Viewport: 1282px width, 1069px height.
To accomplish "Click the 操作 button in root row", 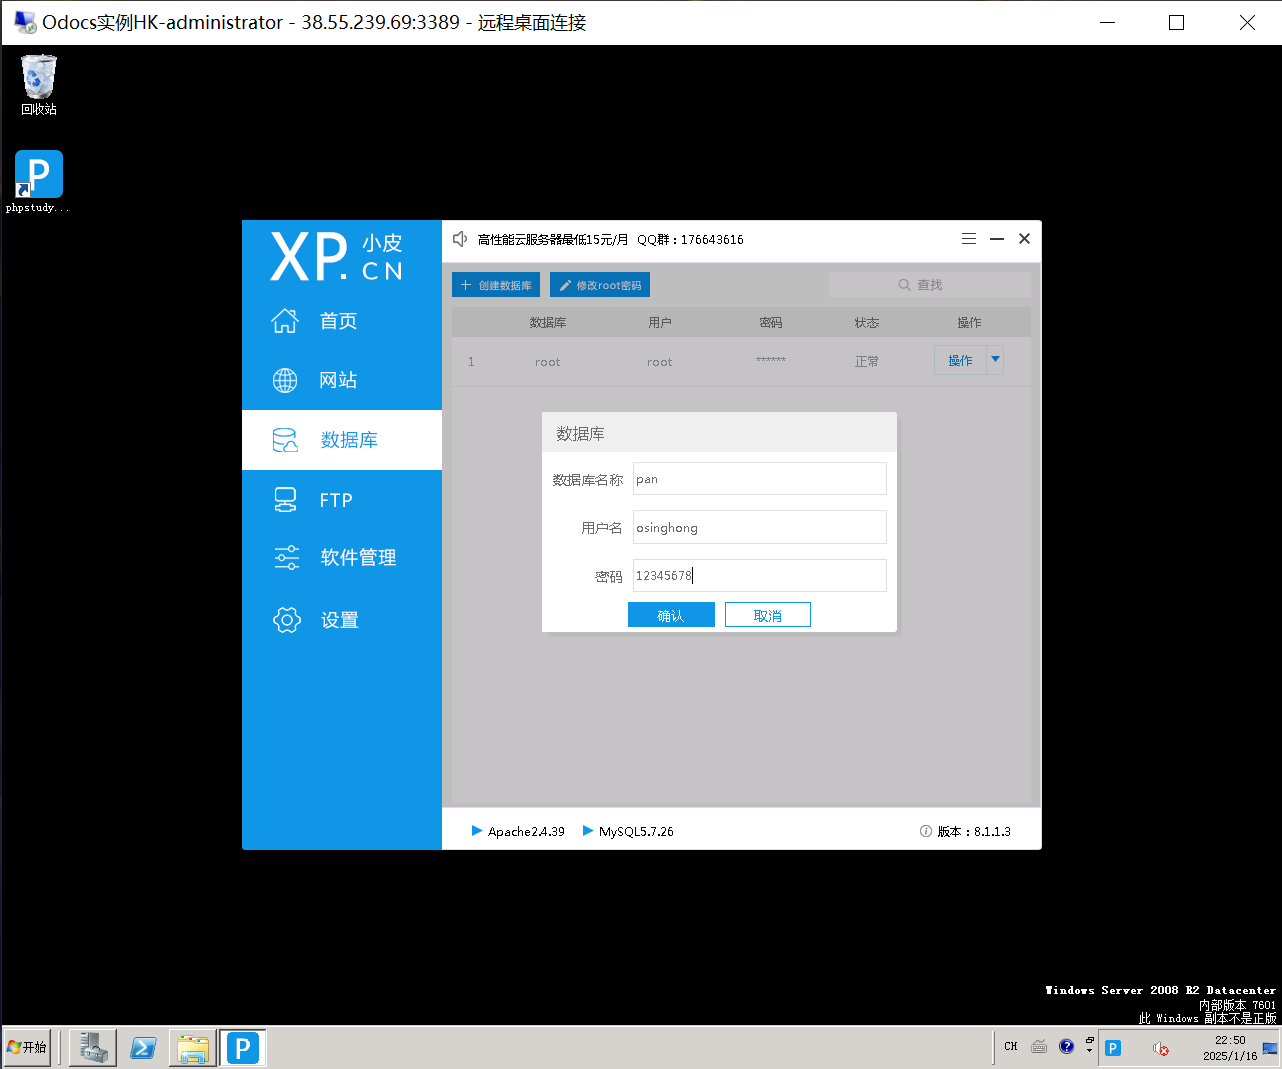I will (x=960, y=360).
